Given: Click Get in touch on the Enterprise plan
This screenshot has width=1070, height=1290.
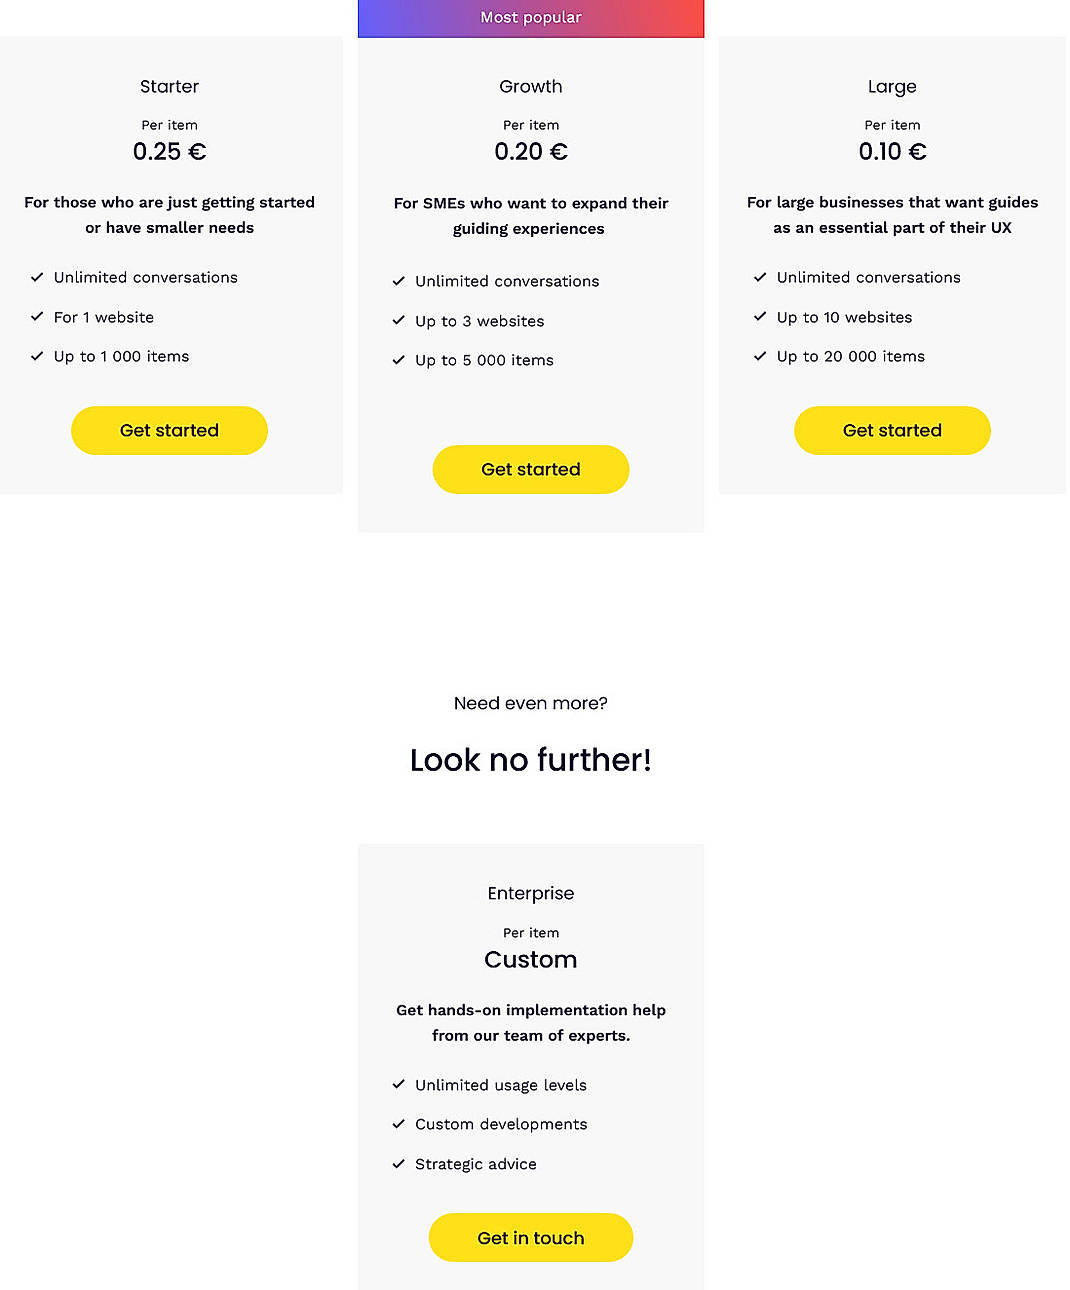Looking at the screenshot, I should pyautogui.click(x=530, y=1237).
